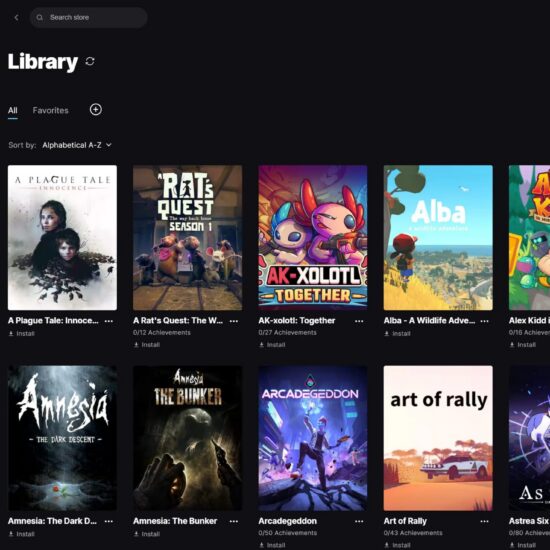Image resolution: width=550 pixels, height=550 pixels.
Task: Open A Plague Tale: Innocence cover
Action: (62, 237)
